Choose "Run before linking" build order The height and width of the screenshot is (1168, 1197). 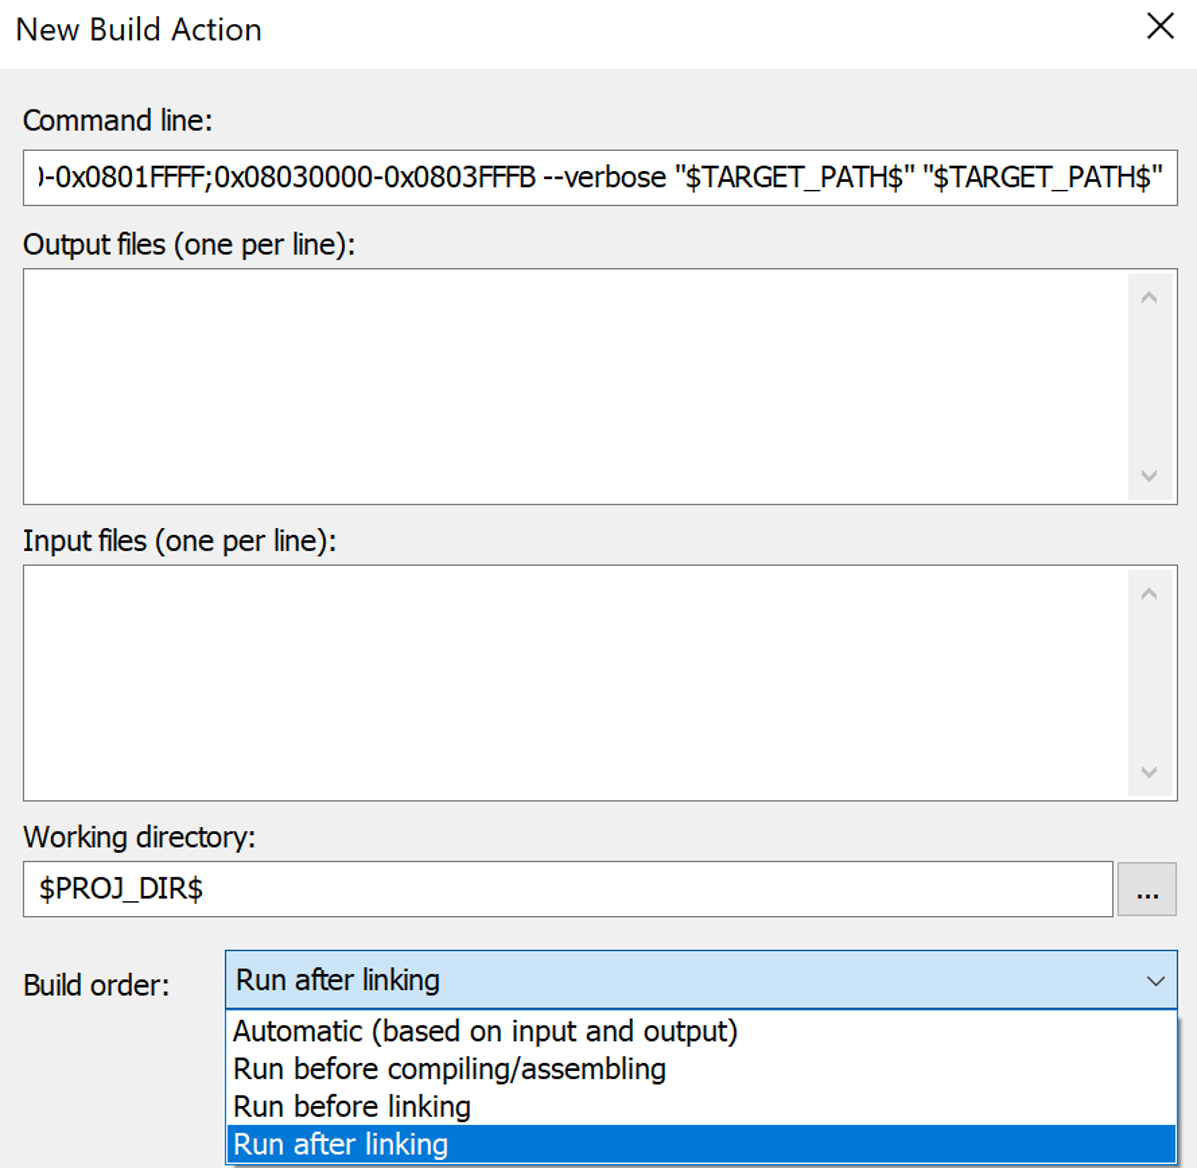[351, 1106]
